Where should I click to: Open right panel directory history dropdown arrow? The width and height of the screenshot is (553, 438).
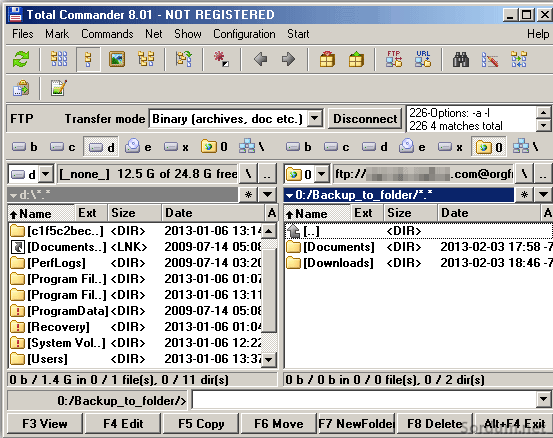pos(543,195)
